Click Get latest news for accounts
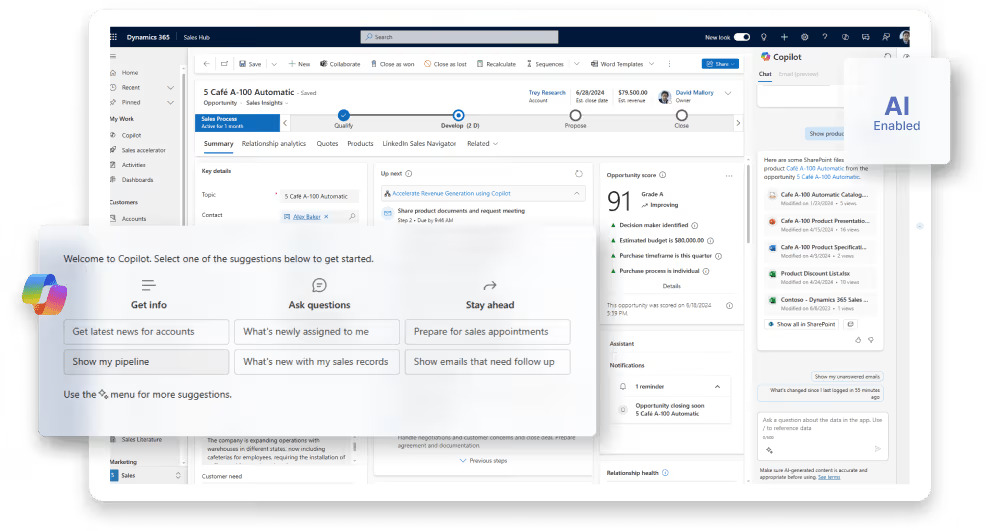Image resolution: width=986 pixels, height=531 pixels. pos(146,332)
